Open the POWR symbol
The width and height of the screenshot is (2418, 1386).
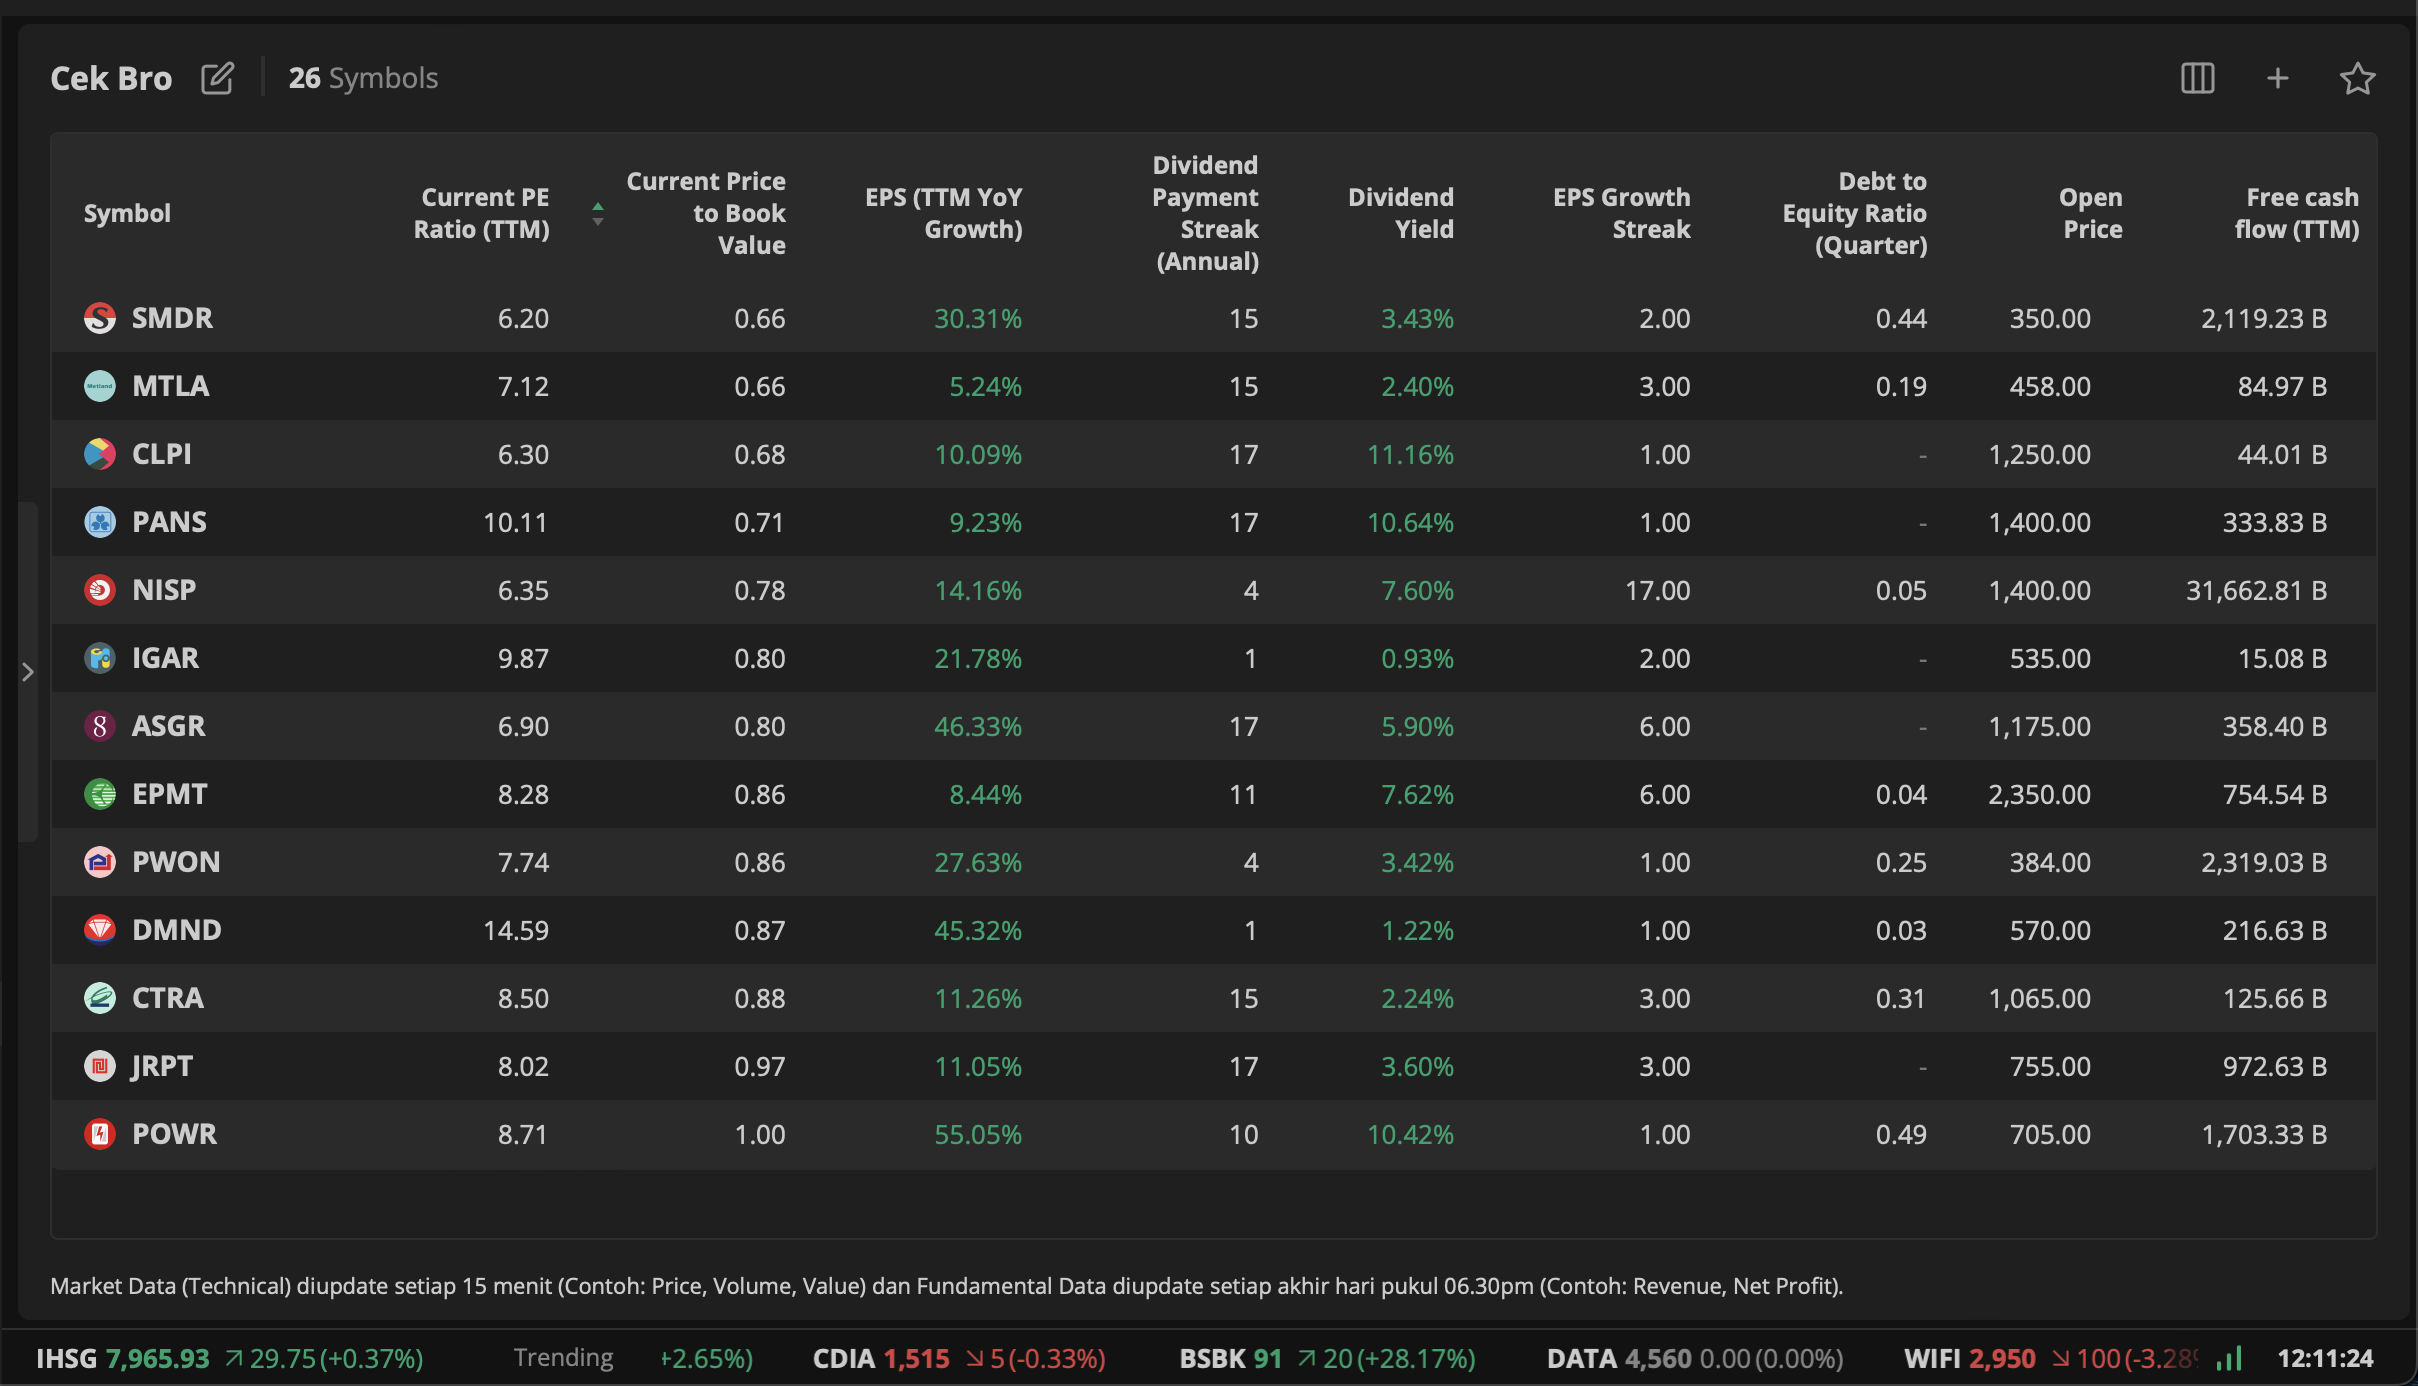click(174, 1134)
